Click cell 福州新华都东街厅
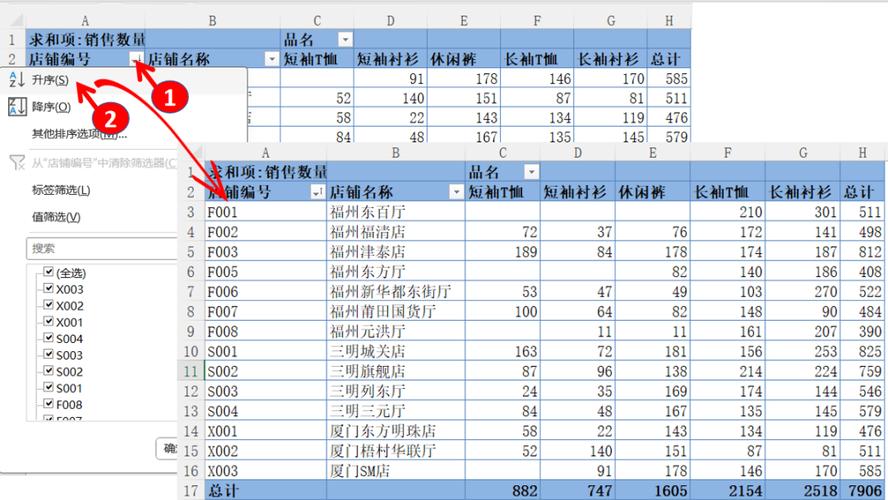 point(396,292)
